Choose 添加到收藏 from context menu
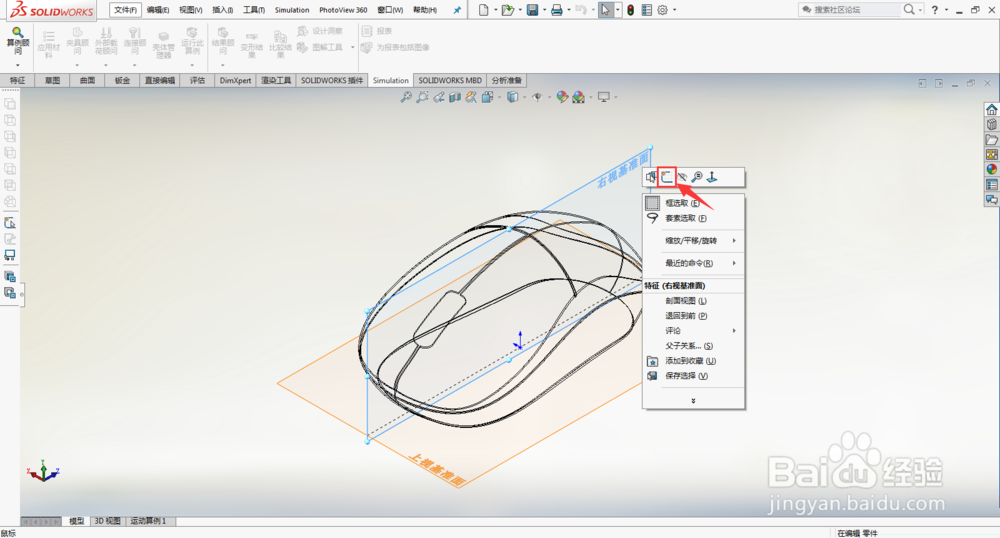 pyautogui.click(x=693, y=361)
